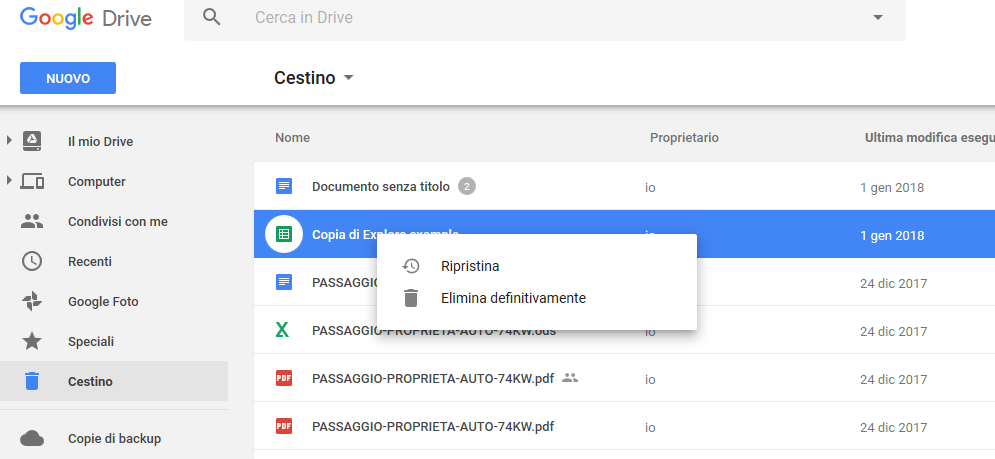Screen dimensions: 995x459
Task: Click the shared people icon beside the PDF name
Action: click(571, 378)
